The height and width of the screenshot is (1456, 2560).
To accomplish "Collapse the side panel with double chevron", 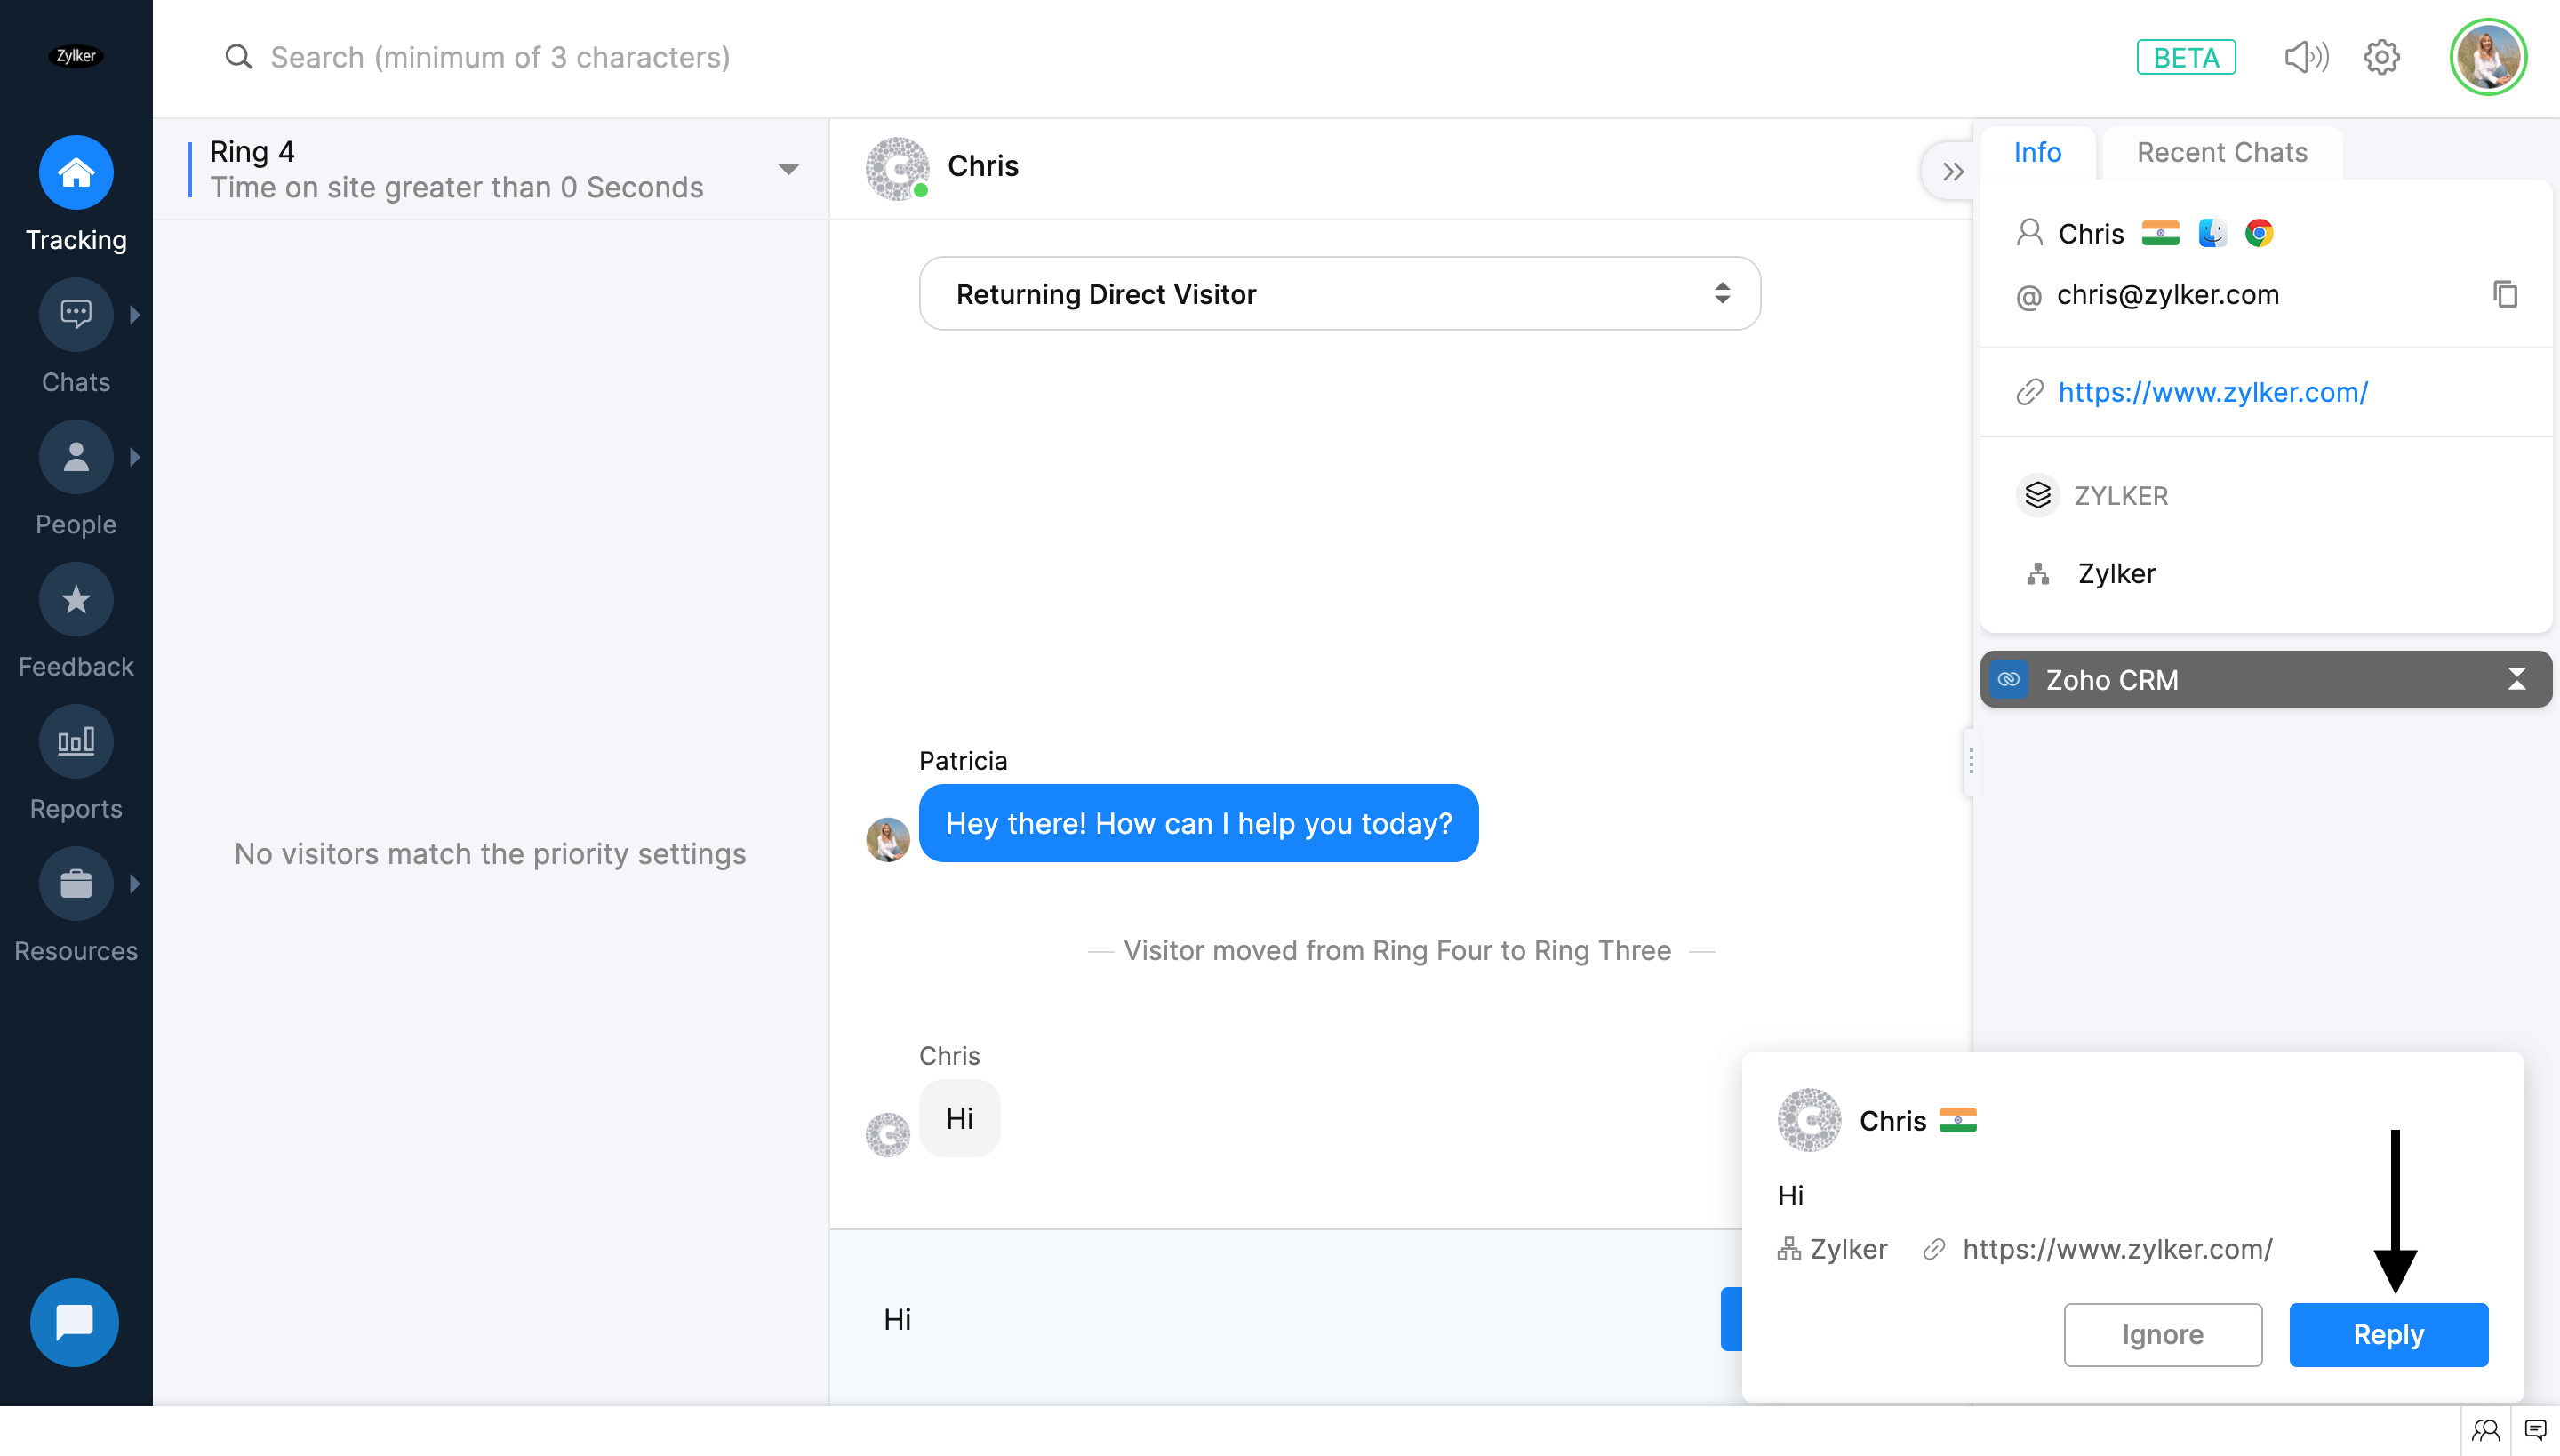I will coord(1952,172).
